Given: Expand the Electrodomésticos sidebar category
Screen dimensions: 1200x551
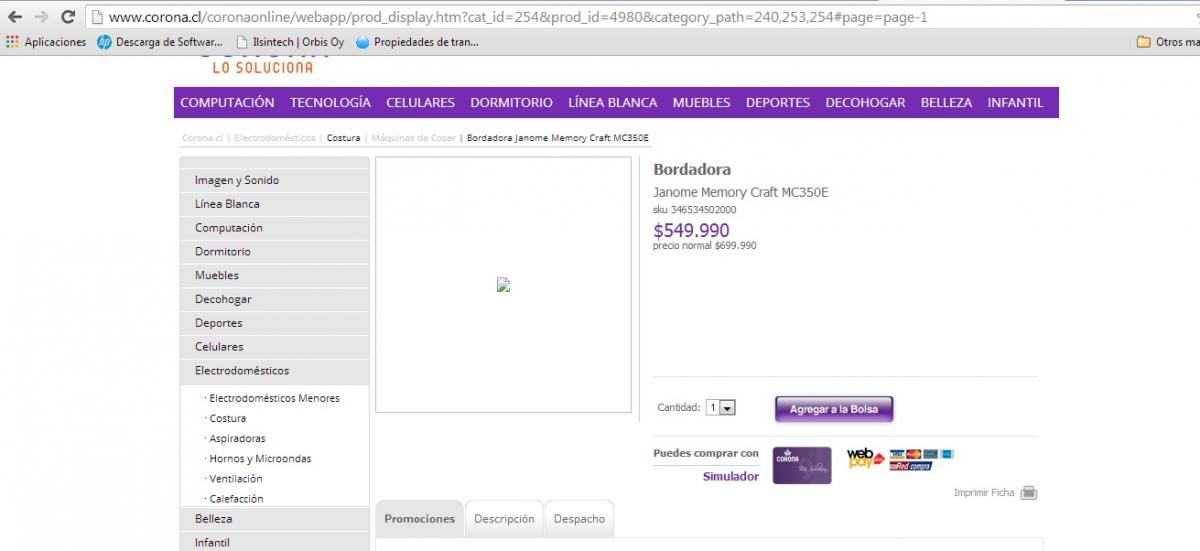Looking at the screenshot, I should [x=242, y=371].
